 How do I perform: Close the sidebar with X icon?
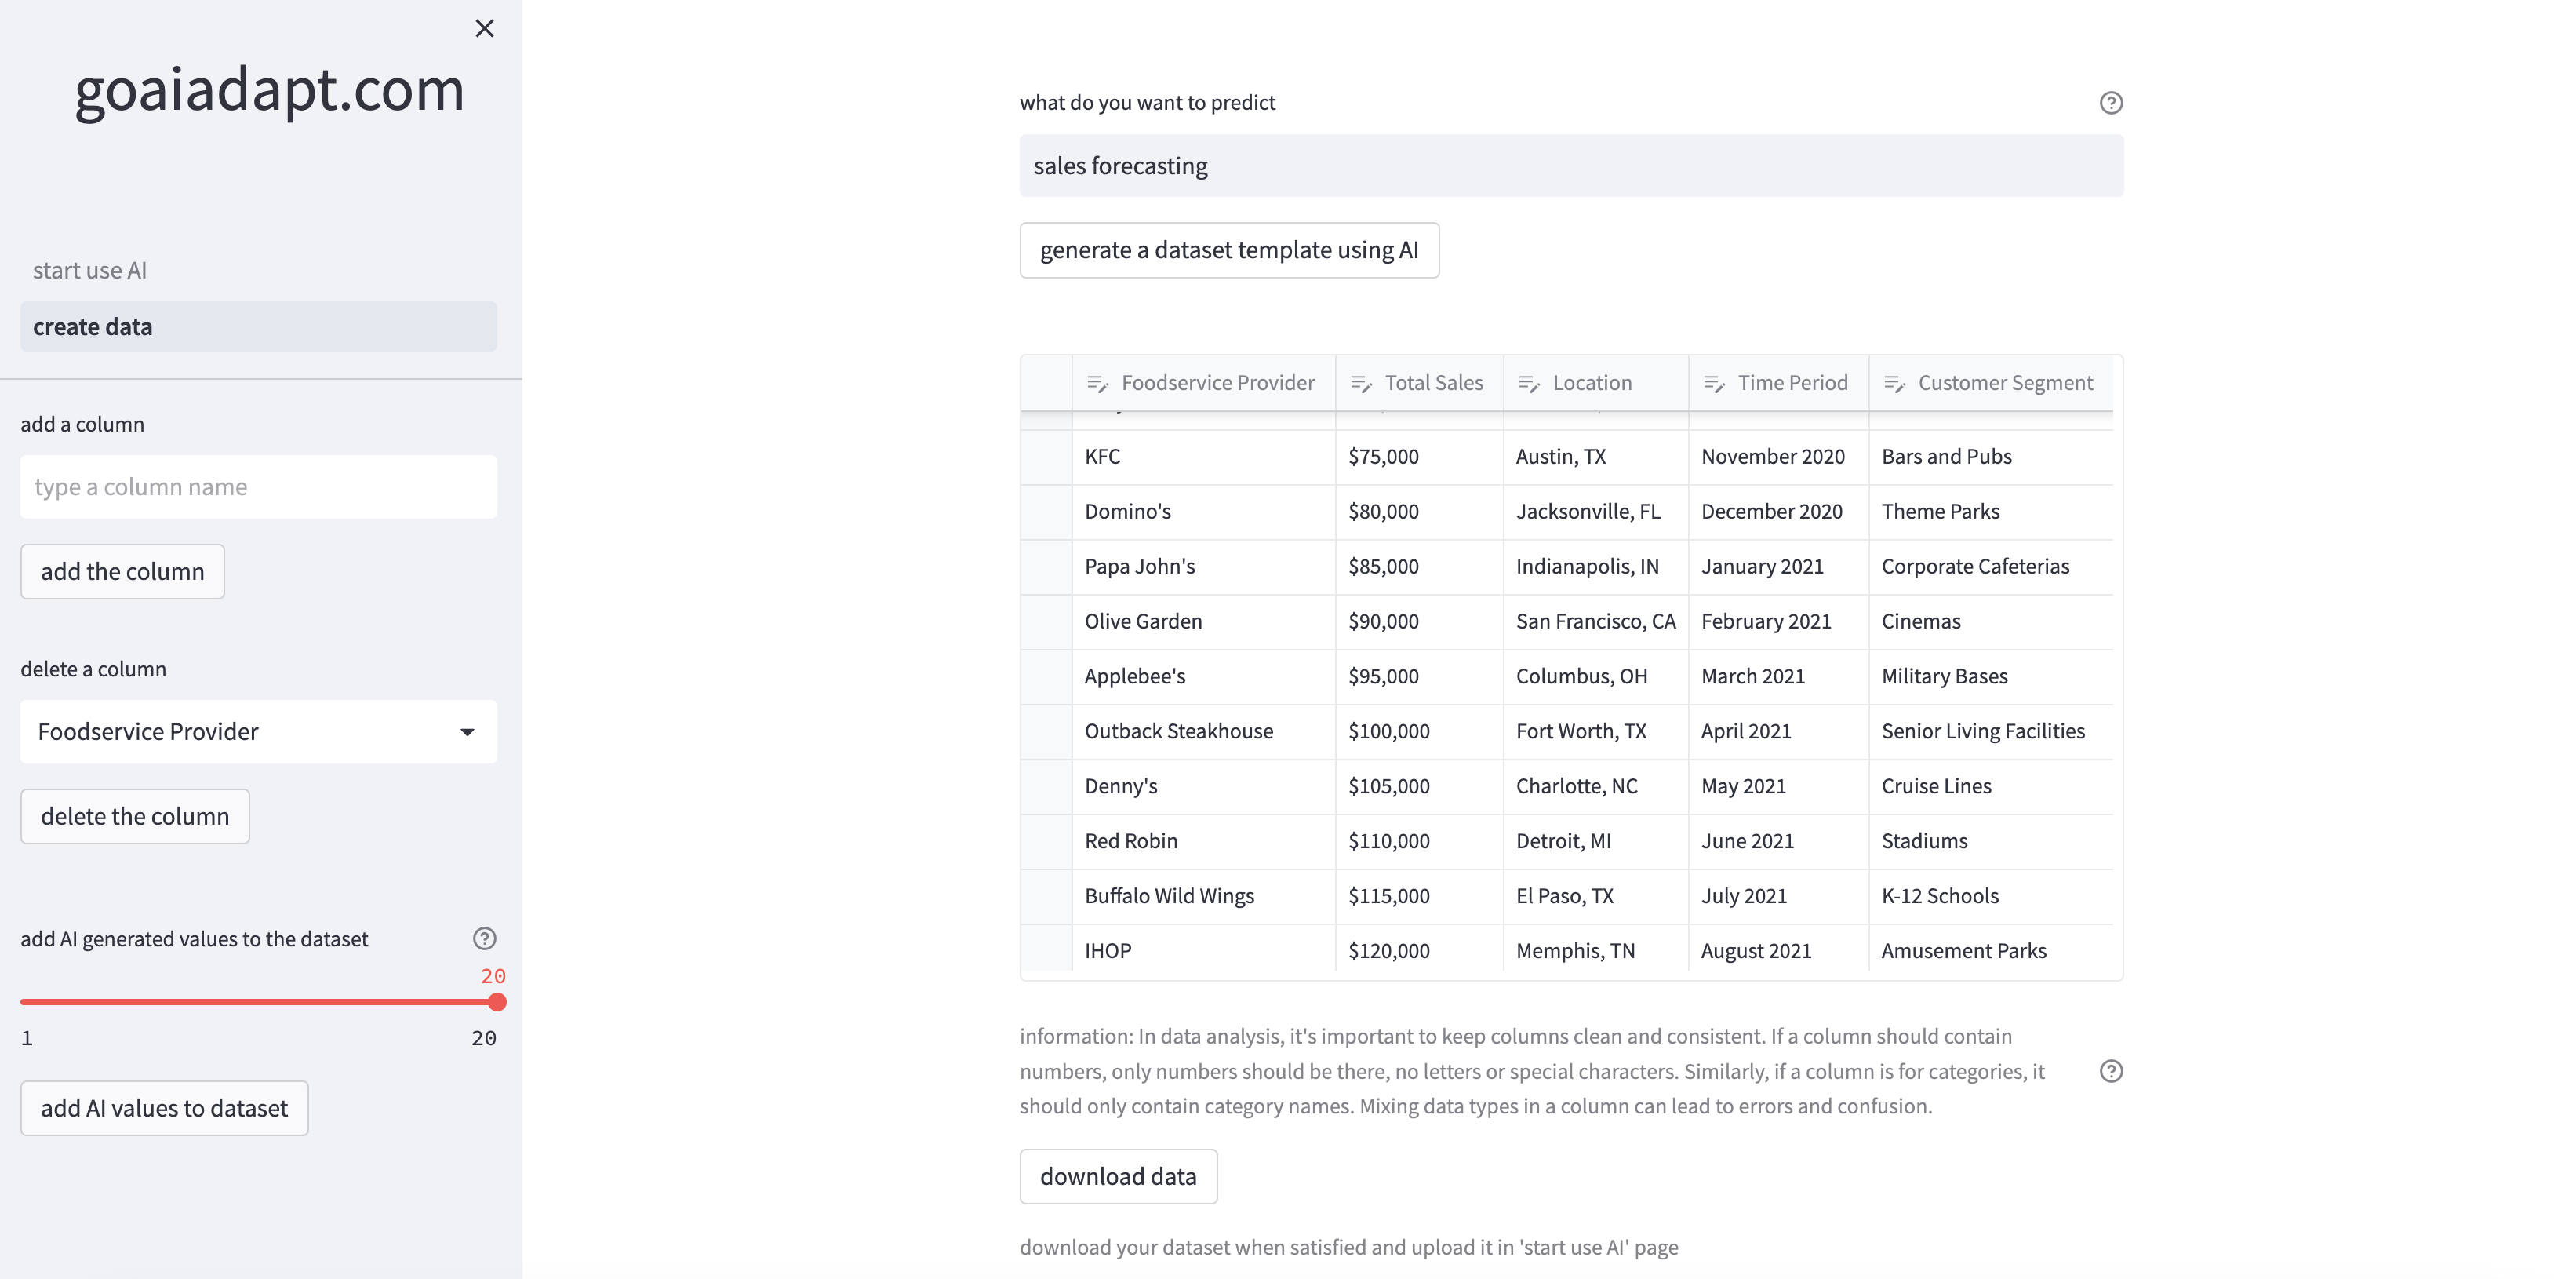point(484,28)
